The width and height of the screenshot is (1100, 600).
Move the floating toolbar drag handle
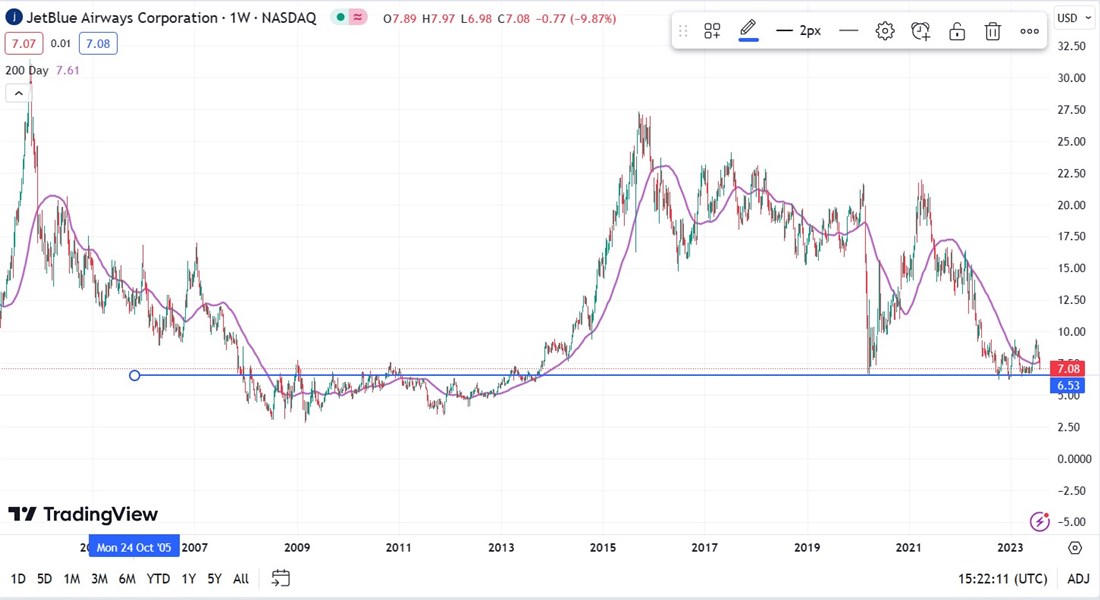click(683, 31)
